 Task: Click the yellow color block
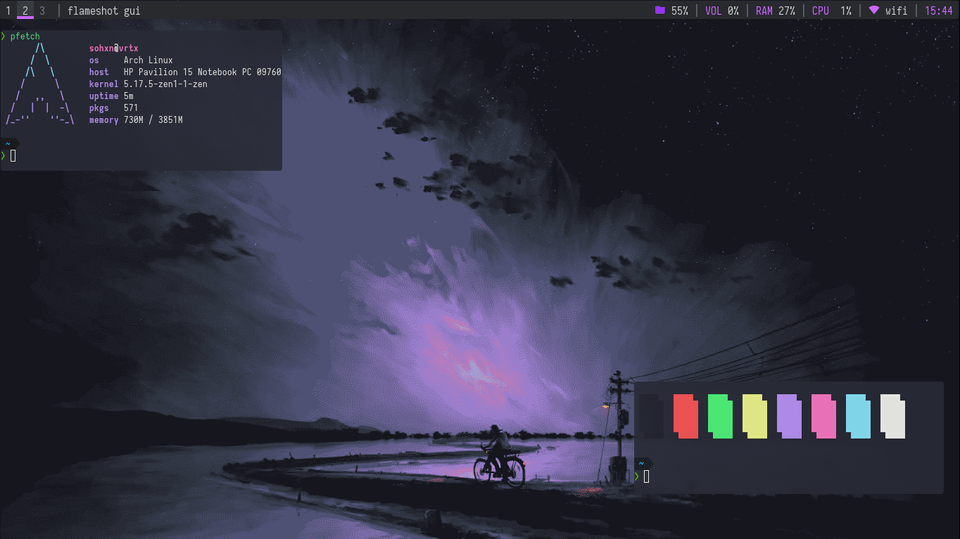point(754,416)
